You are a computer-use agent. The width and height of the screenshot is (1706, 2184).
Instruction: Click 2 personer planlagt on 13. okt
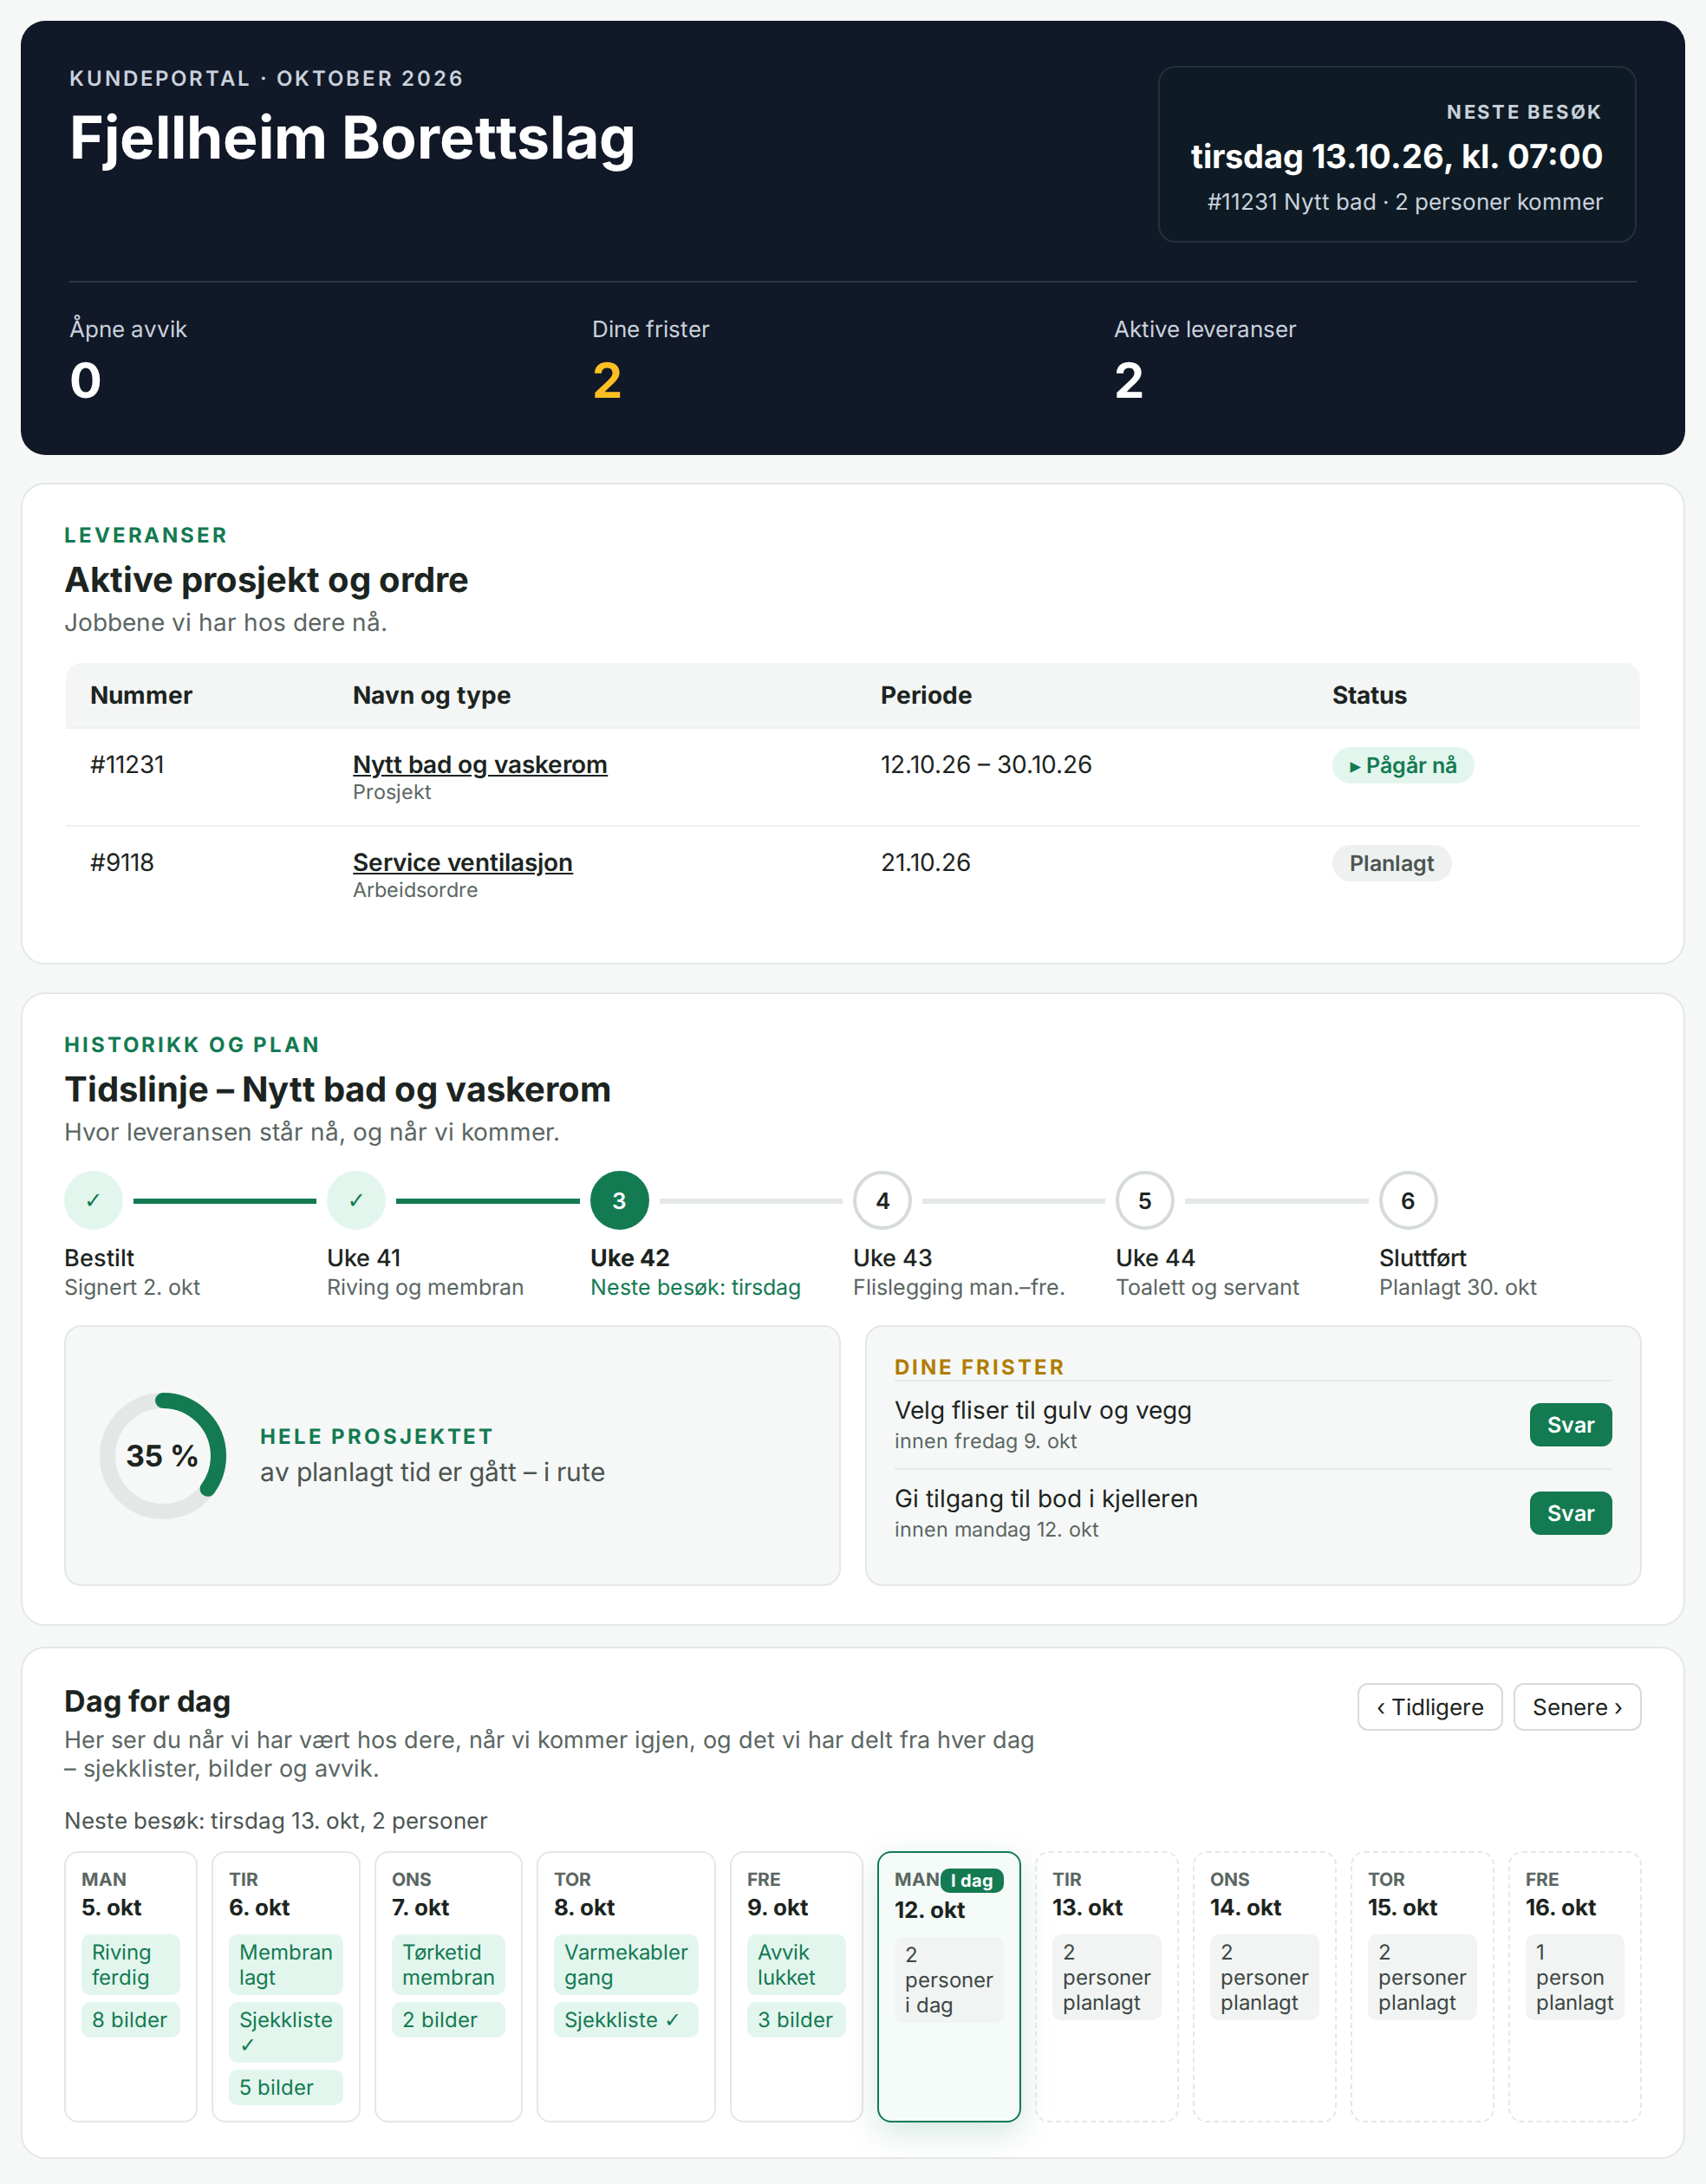coord(1106,1977)
